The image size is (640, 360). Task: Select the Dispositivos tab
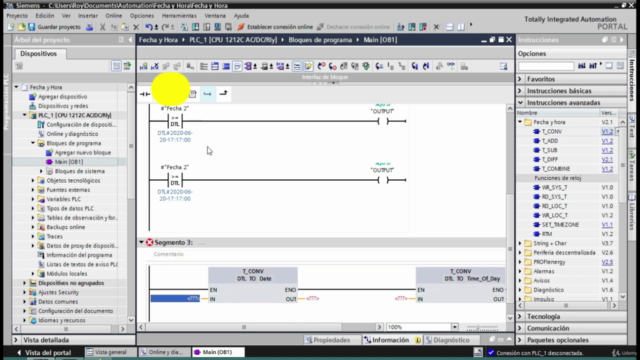click(38, 53)
